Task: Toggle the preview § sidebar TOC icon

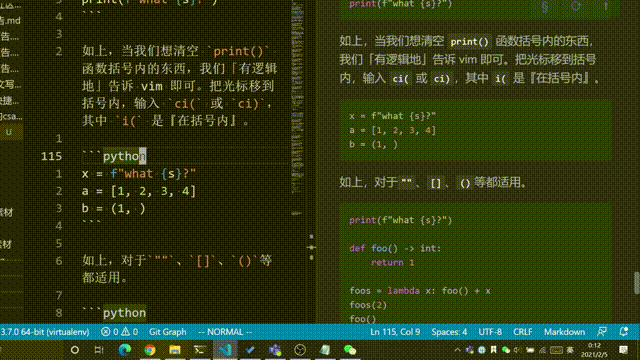Action: click(x=545, y=6)
